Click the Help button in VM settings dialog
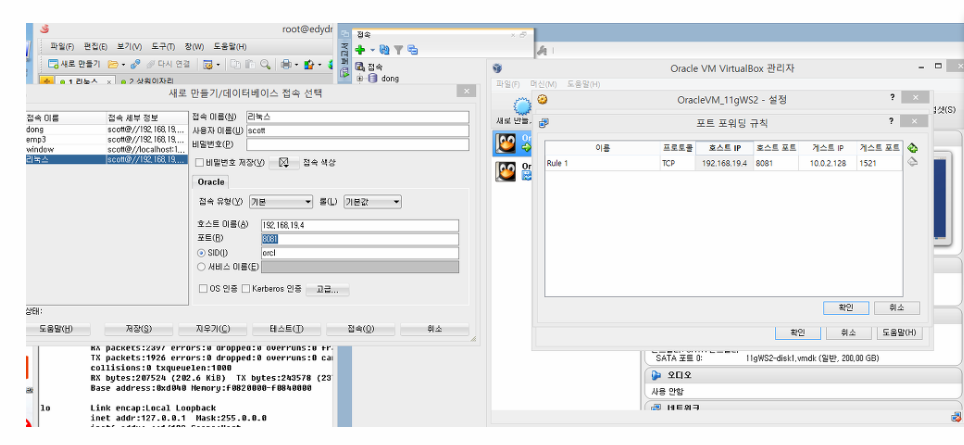Screen dimensions: 964x445 pos(899,333)
